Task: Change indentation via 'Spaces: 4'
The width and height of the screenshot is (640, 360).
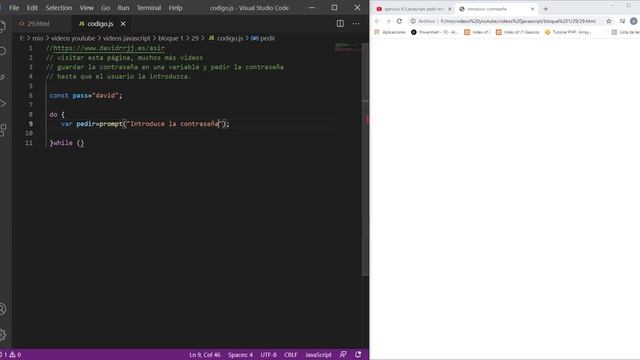Action: click(240, 355)
